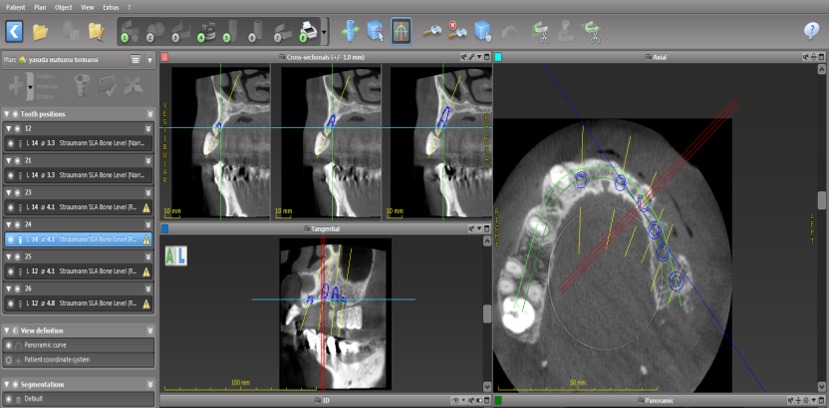The image size is (829, 408).
Task: Open the help question mark icon
Action: [x=811, y=31]
